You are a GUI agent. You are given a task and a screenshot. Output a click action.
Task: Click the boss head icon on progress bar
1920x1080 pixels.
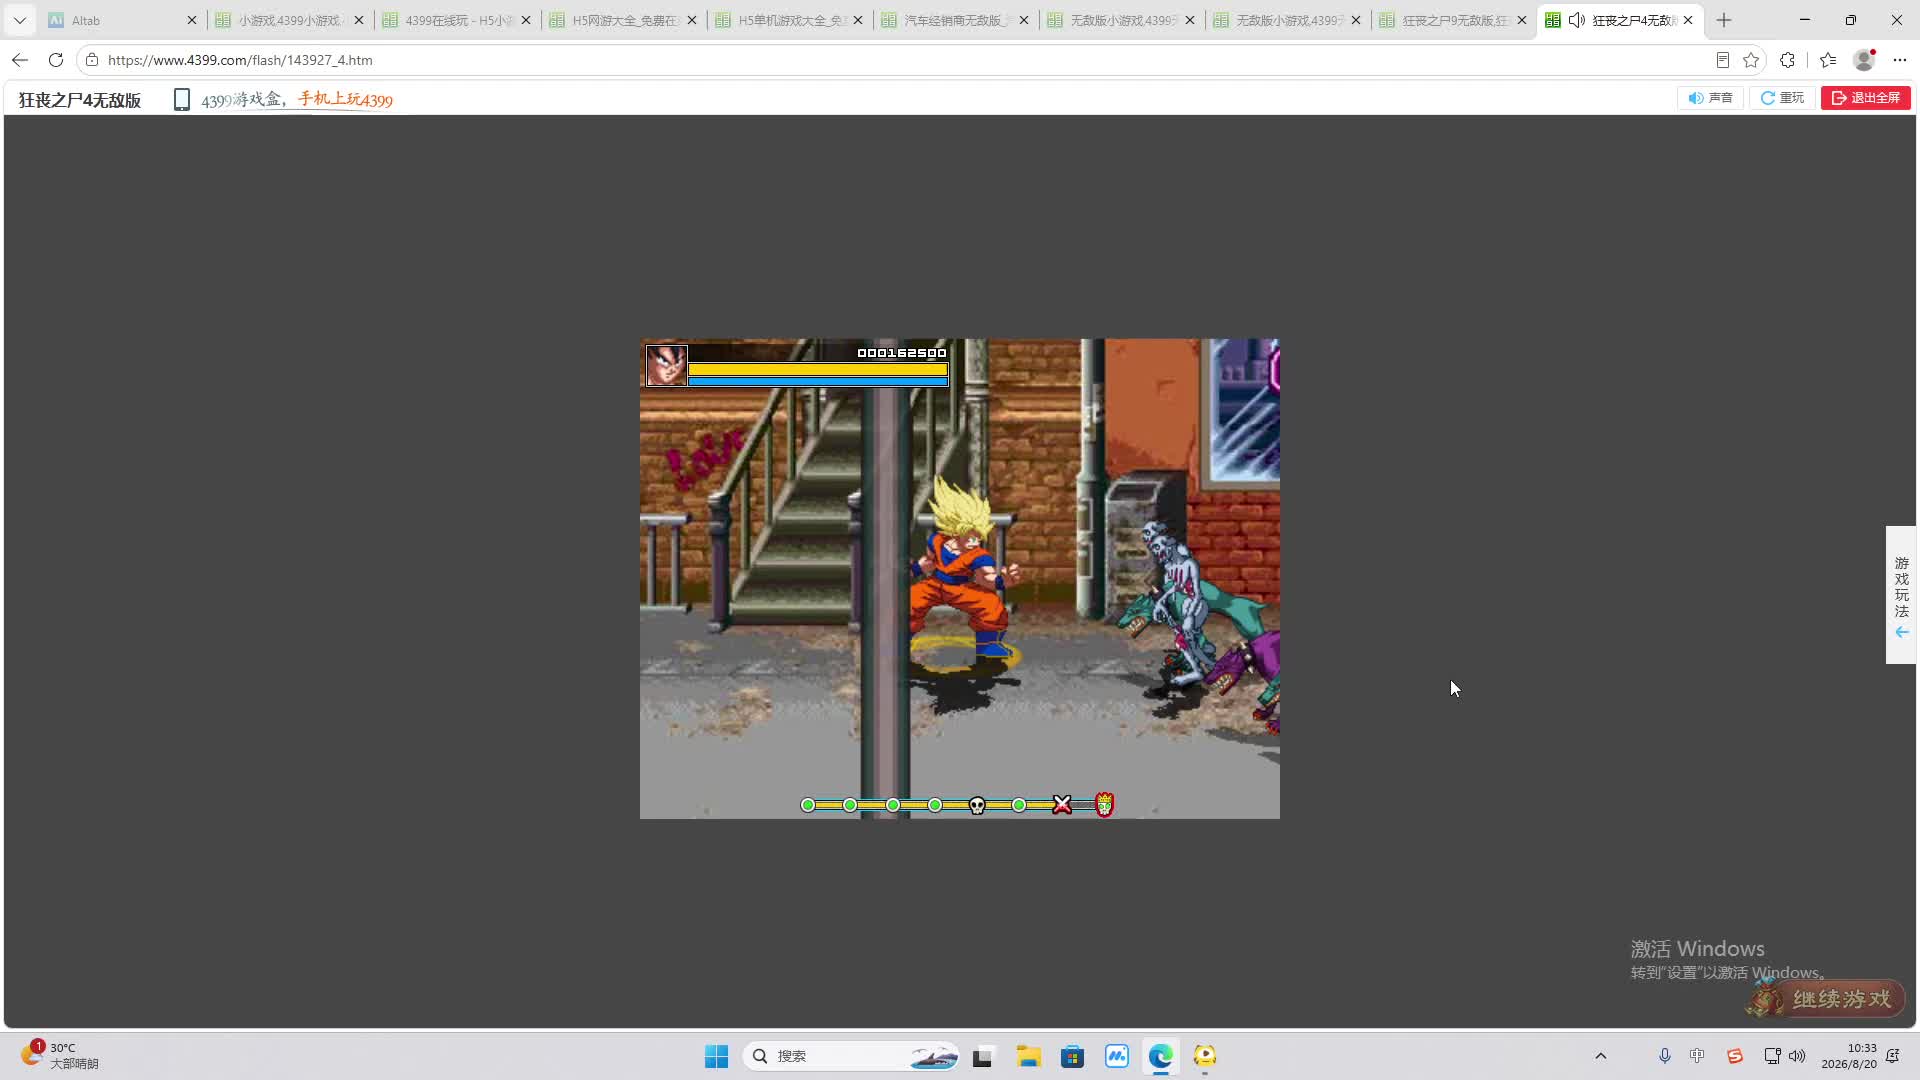coord(1104,804)
